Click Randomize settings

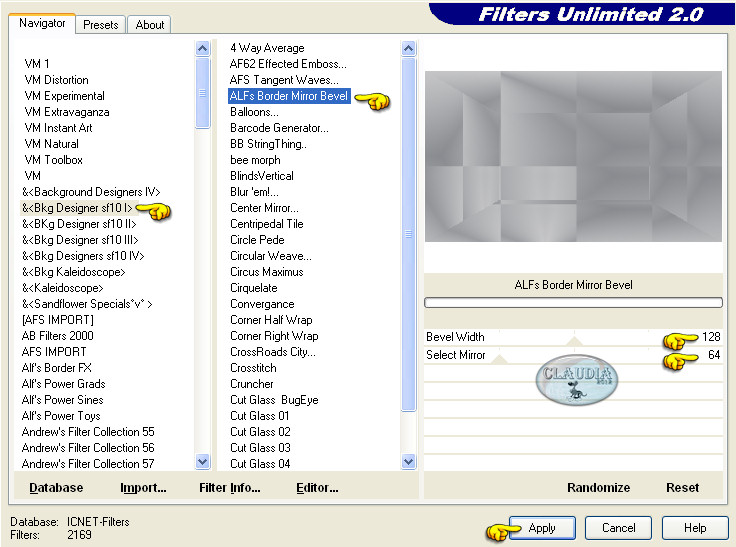point(598,488)
